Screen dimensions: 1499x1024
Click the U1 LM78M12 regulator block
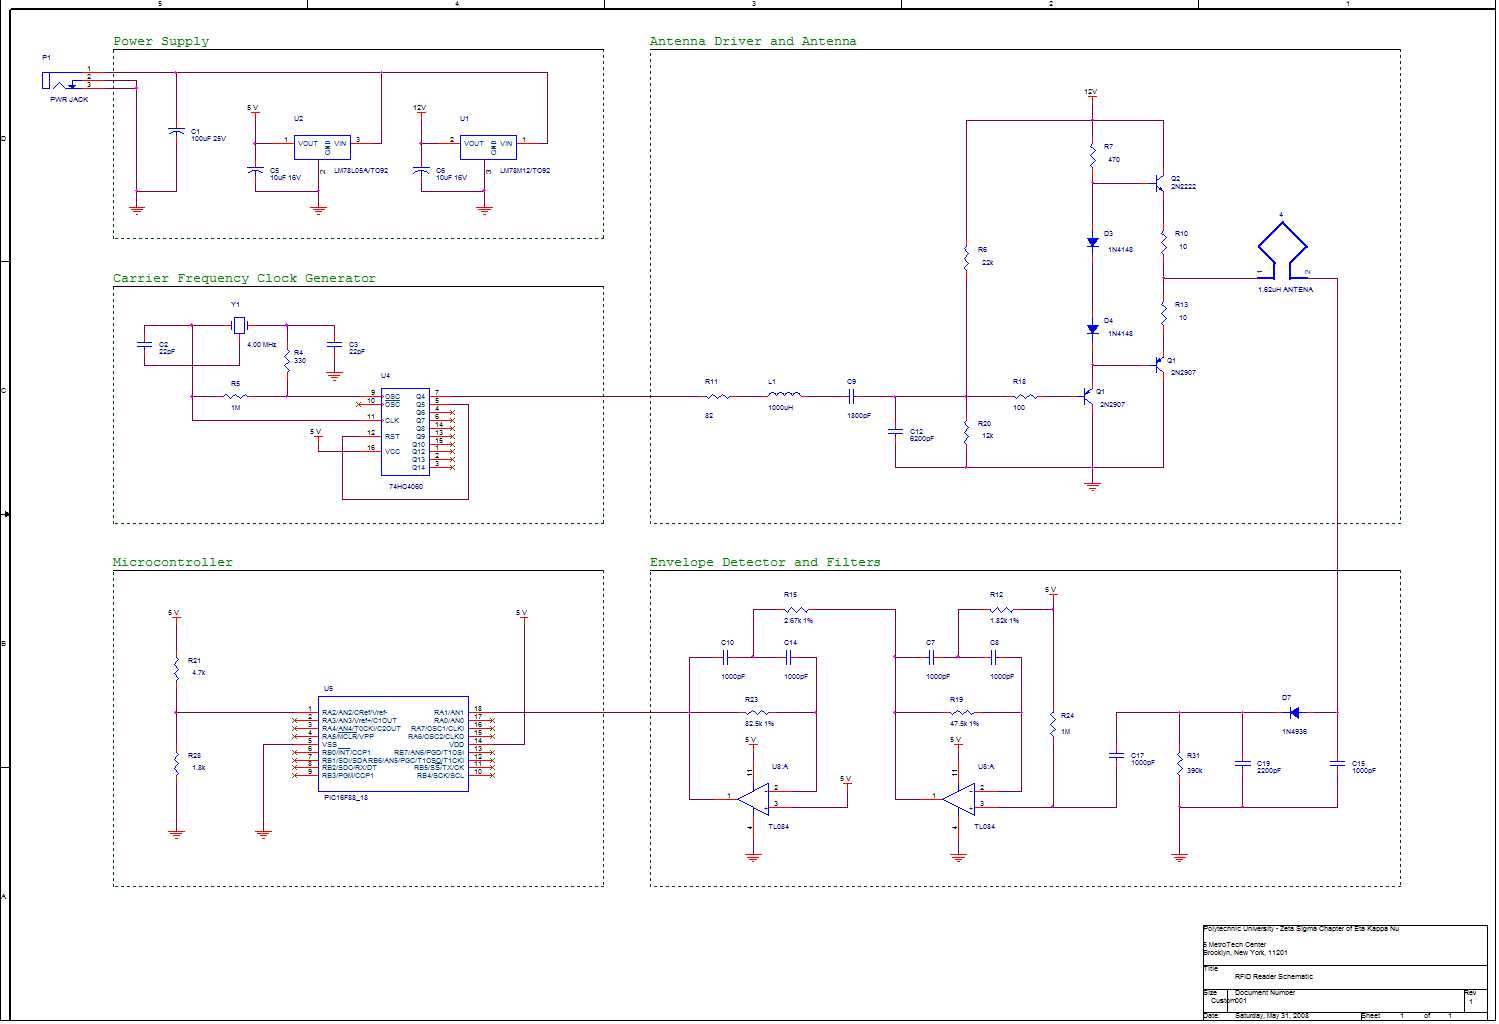click(x=488, y=147)
